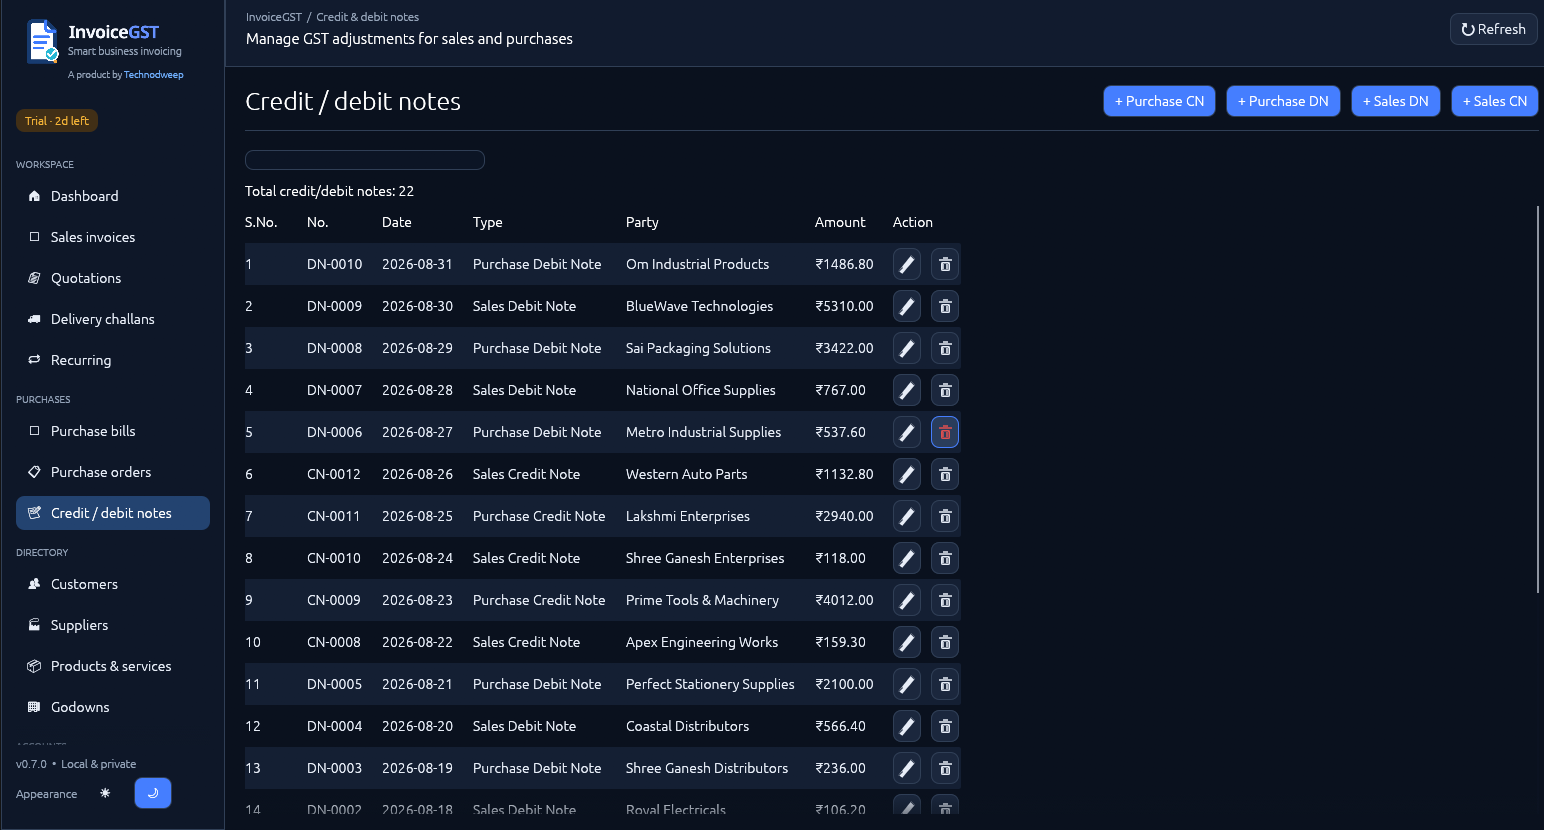
Task: Edit credit note CN-0010 with the pencil icon
Action: [x=907, y=558]
